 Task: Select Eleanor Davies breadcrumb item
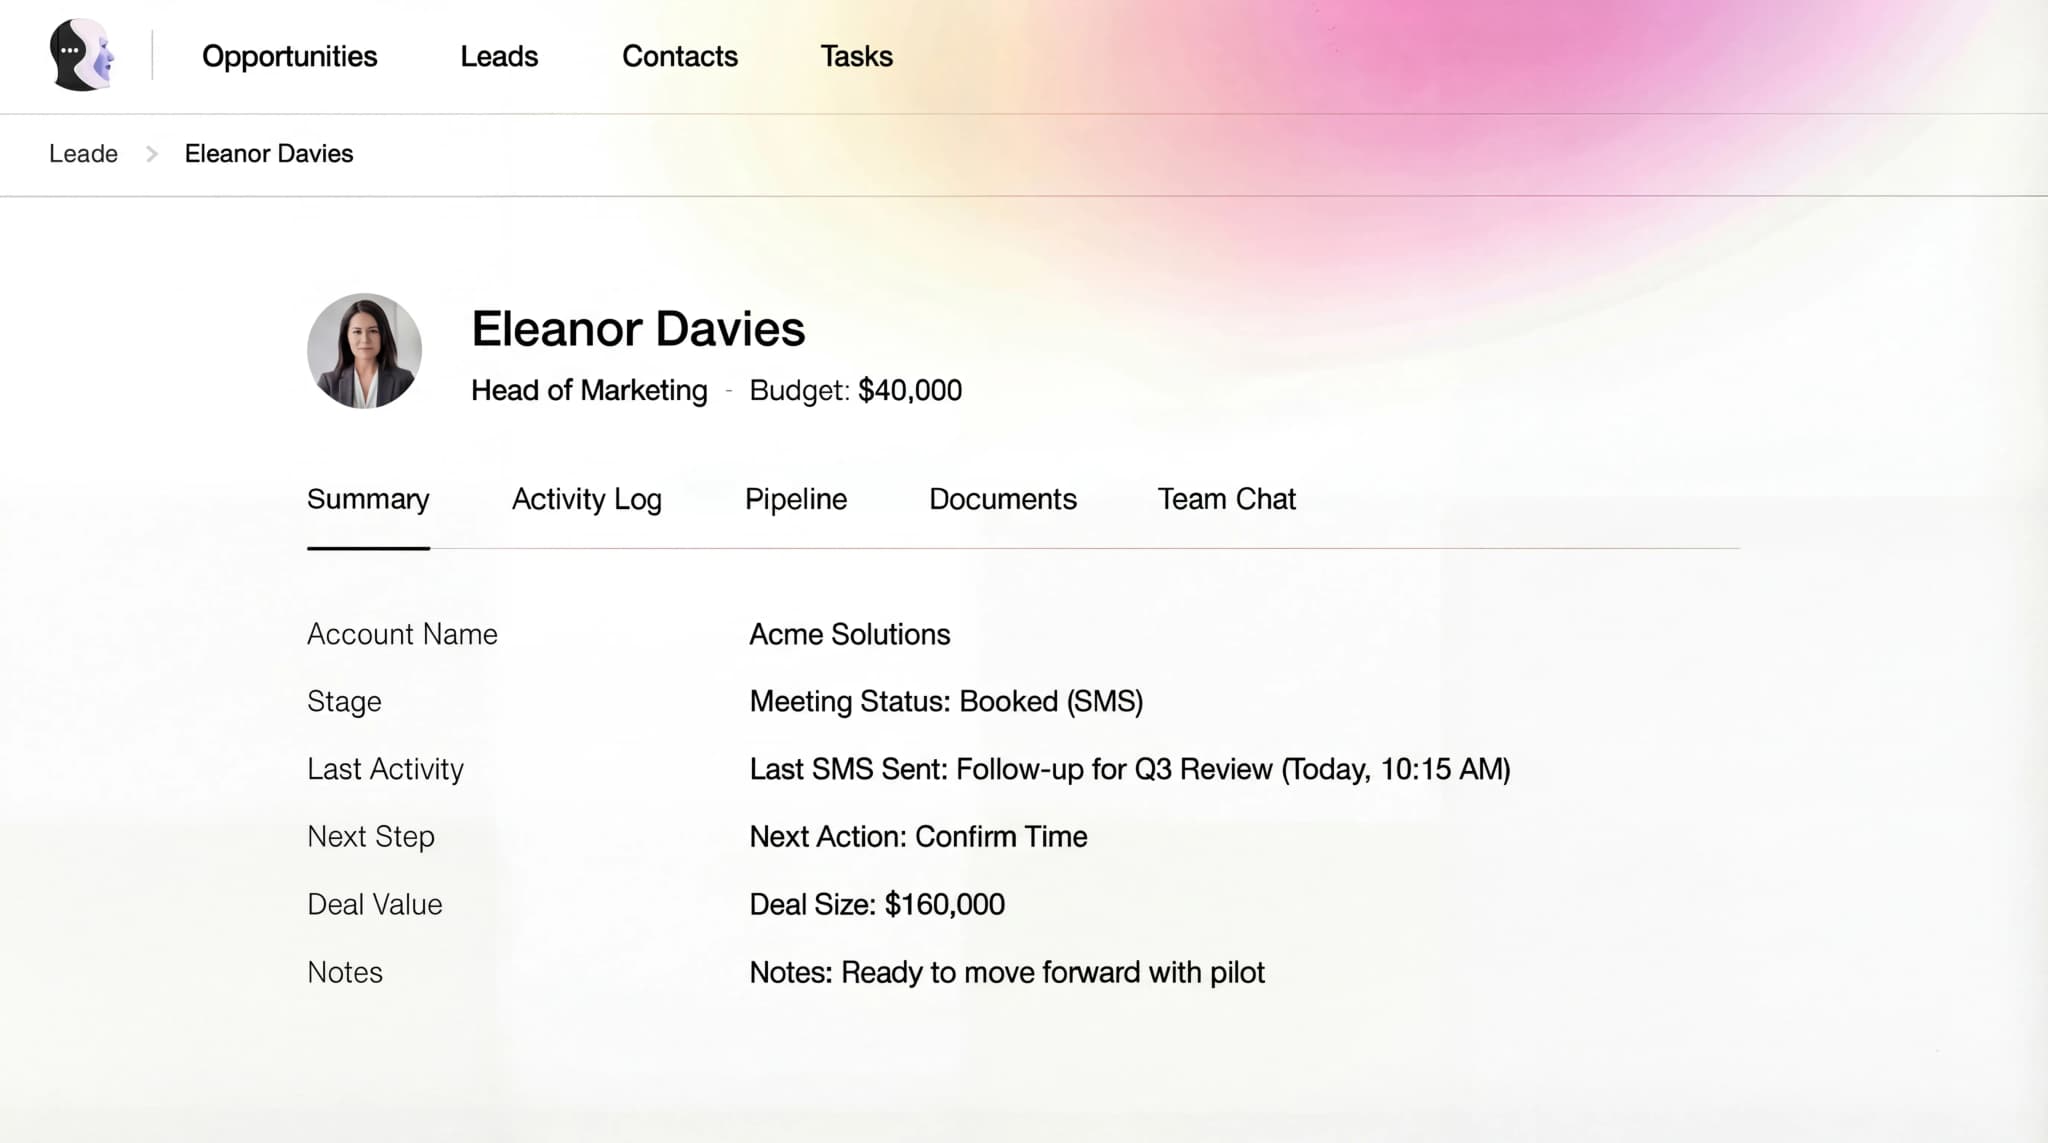coord(269,154)
